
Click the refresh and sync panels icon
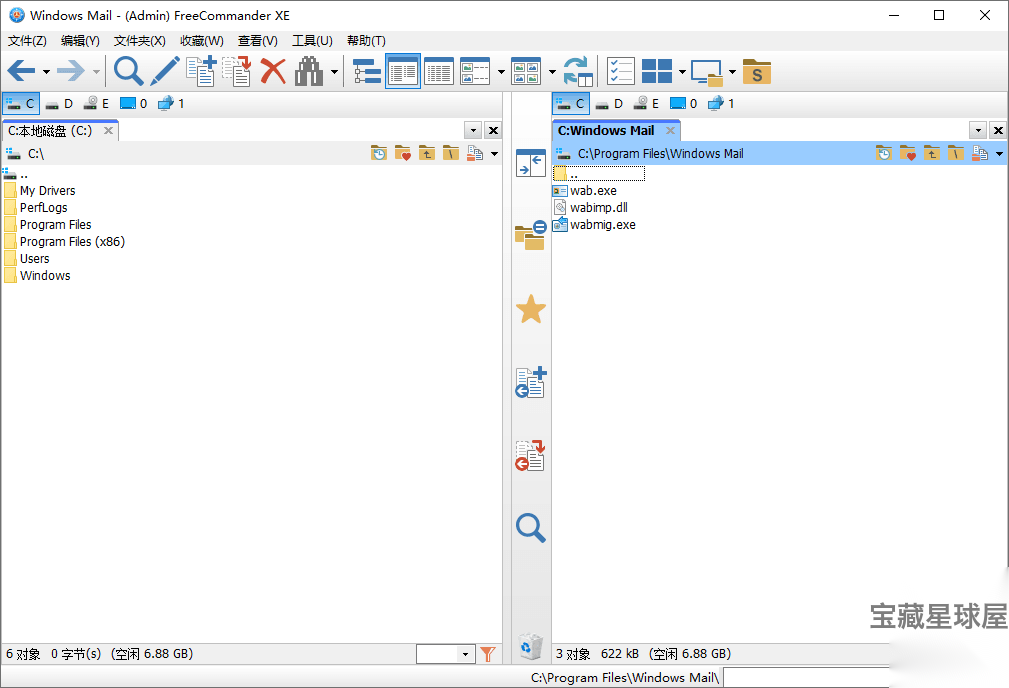click(577, 71)
